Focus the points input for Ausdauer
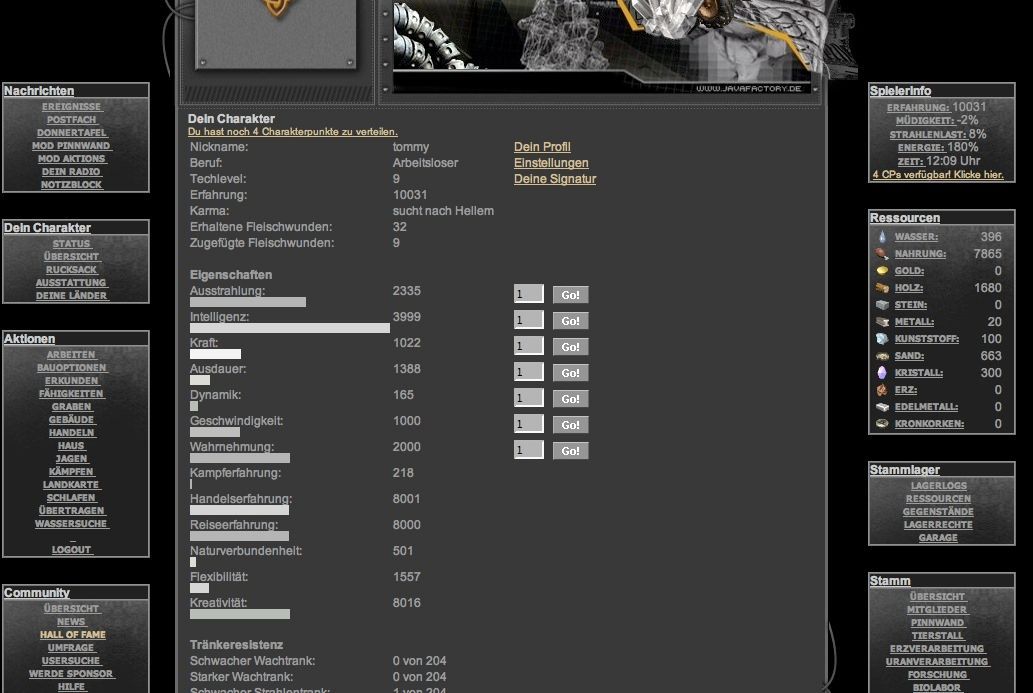Image resolution: width=1033 pixels, height=693 pixels. 529,372
